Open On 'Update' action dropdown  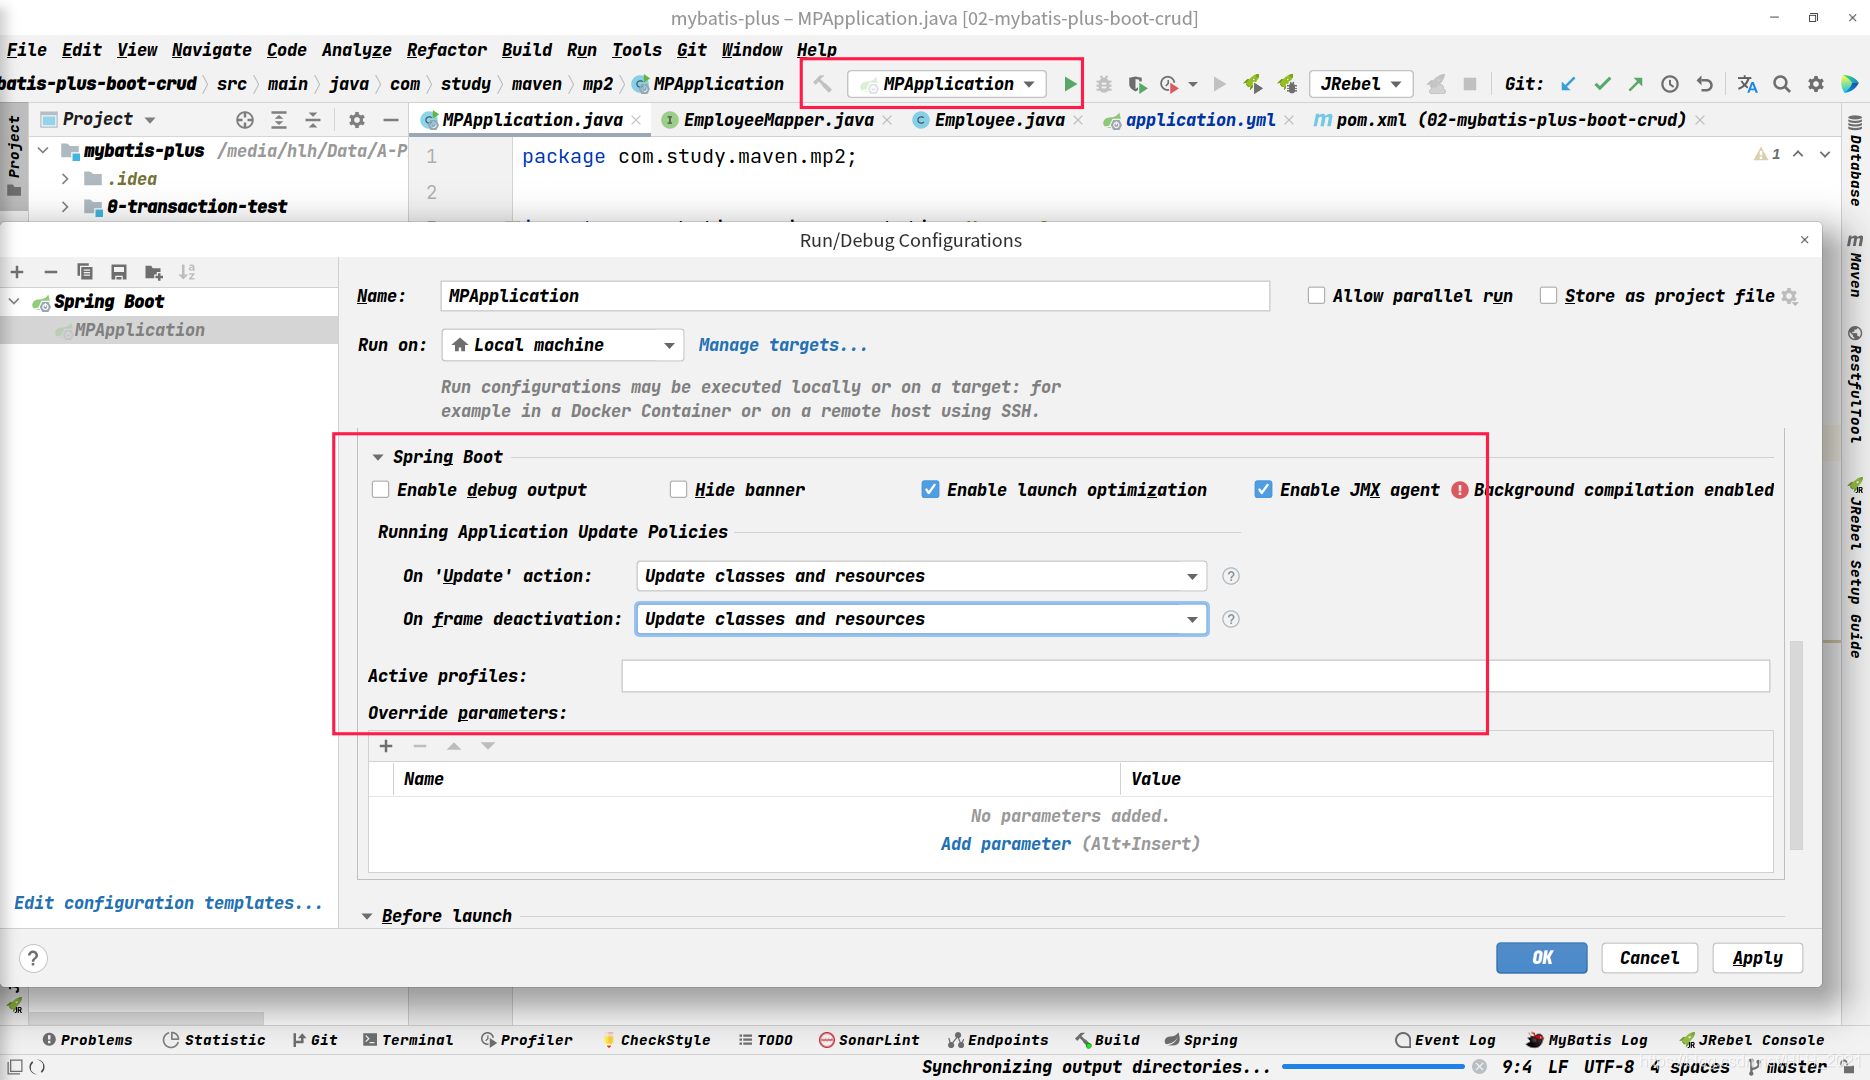point(921,576)
